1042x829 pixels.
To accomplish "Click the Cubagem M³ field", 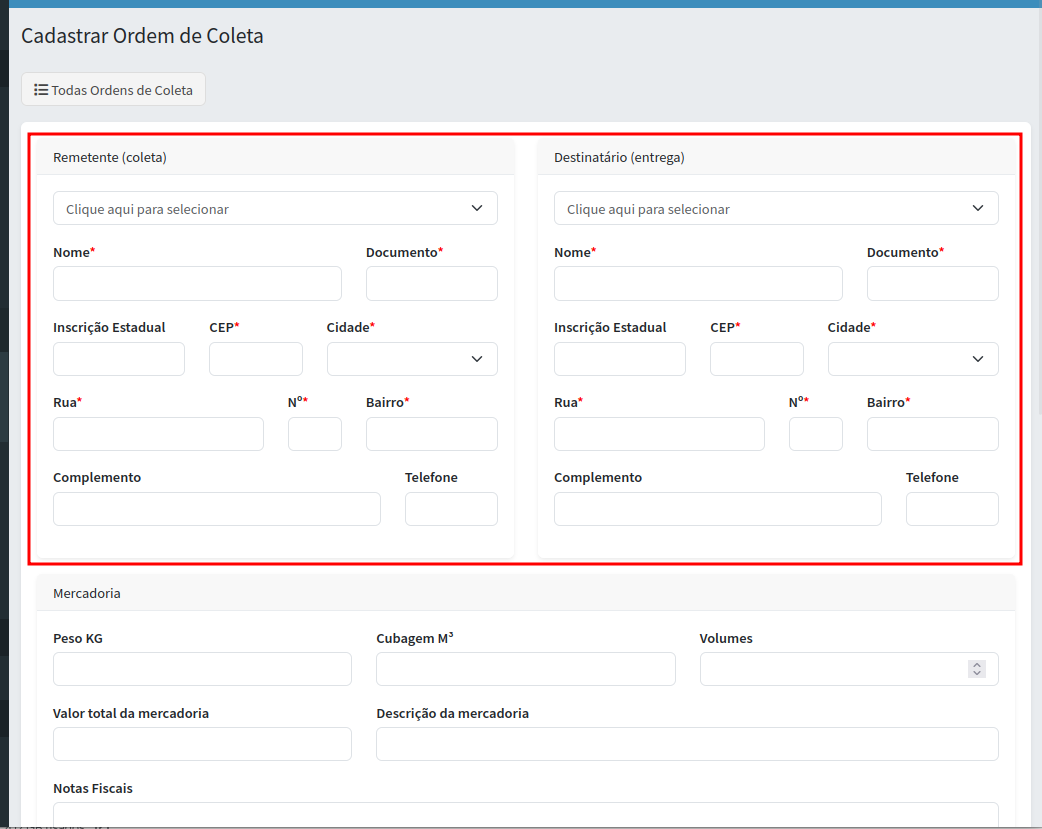I will 525,669.
